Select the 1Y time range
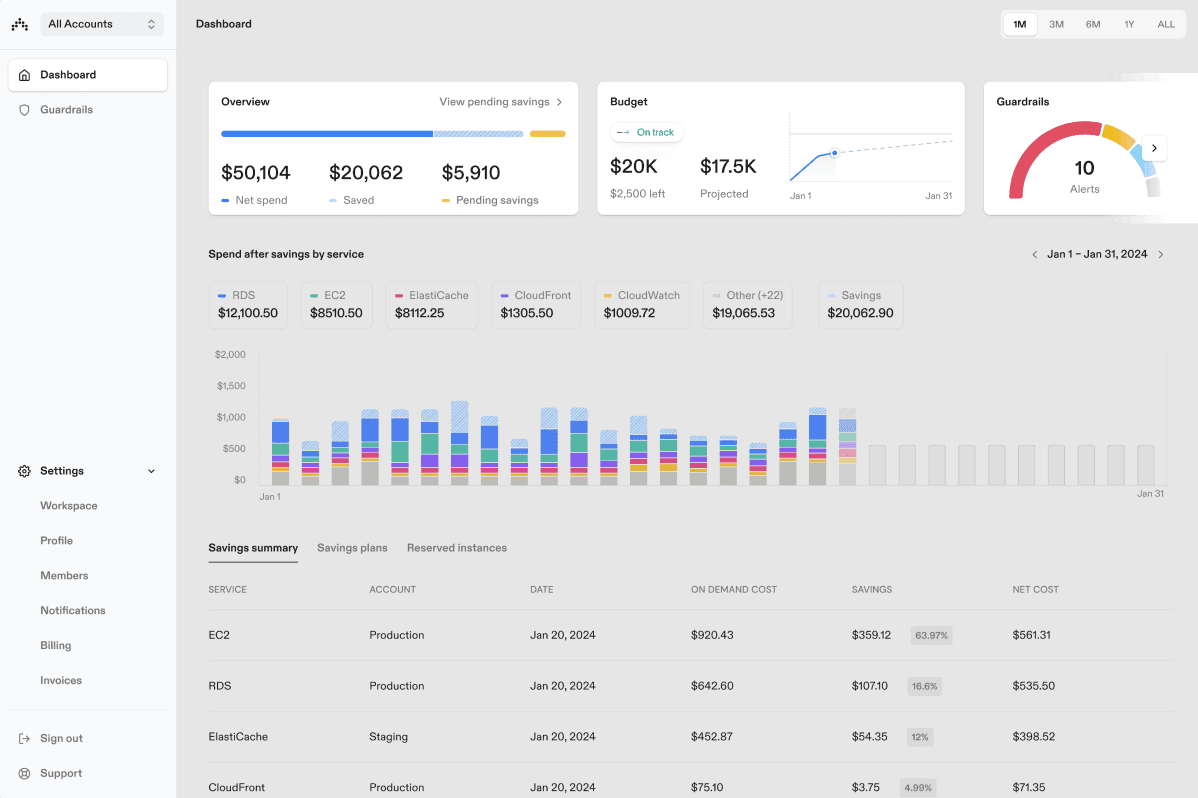 click(x=1129, y=24)
